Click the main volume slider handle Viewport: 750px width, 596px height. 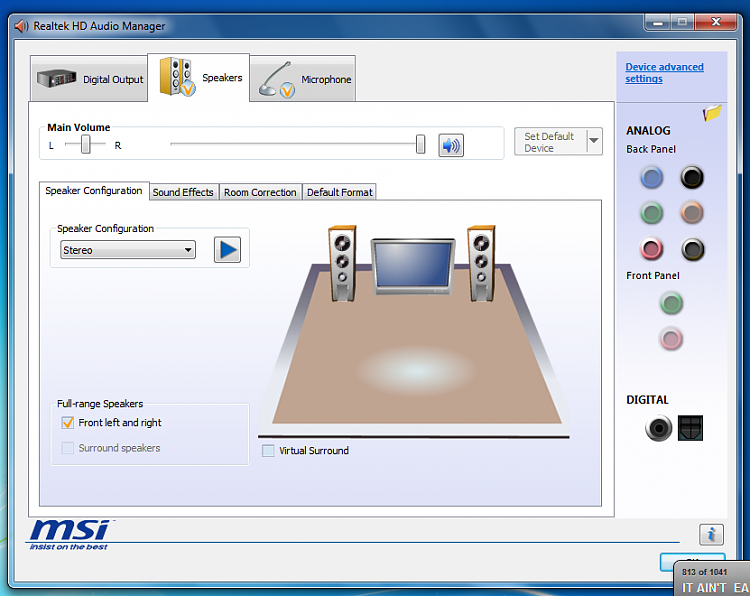pyautogui.click(x=420, y=144)
